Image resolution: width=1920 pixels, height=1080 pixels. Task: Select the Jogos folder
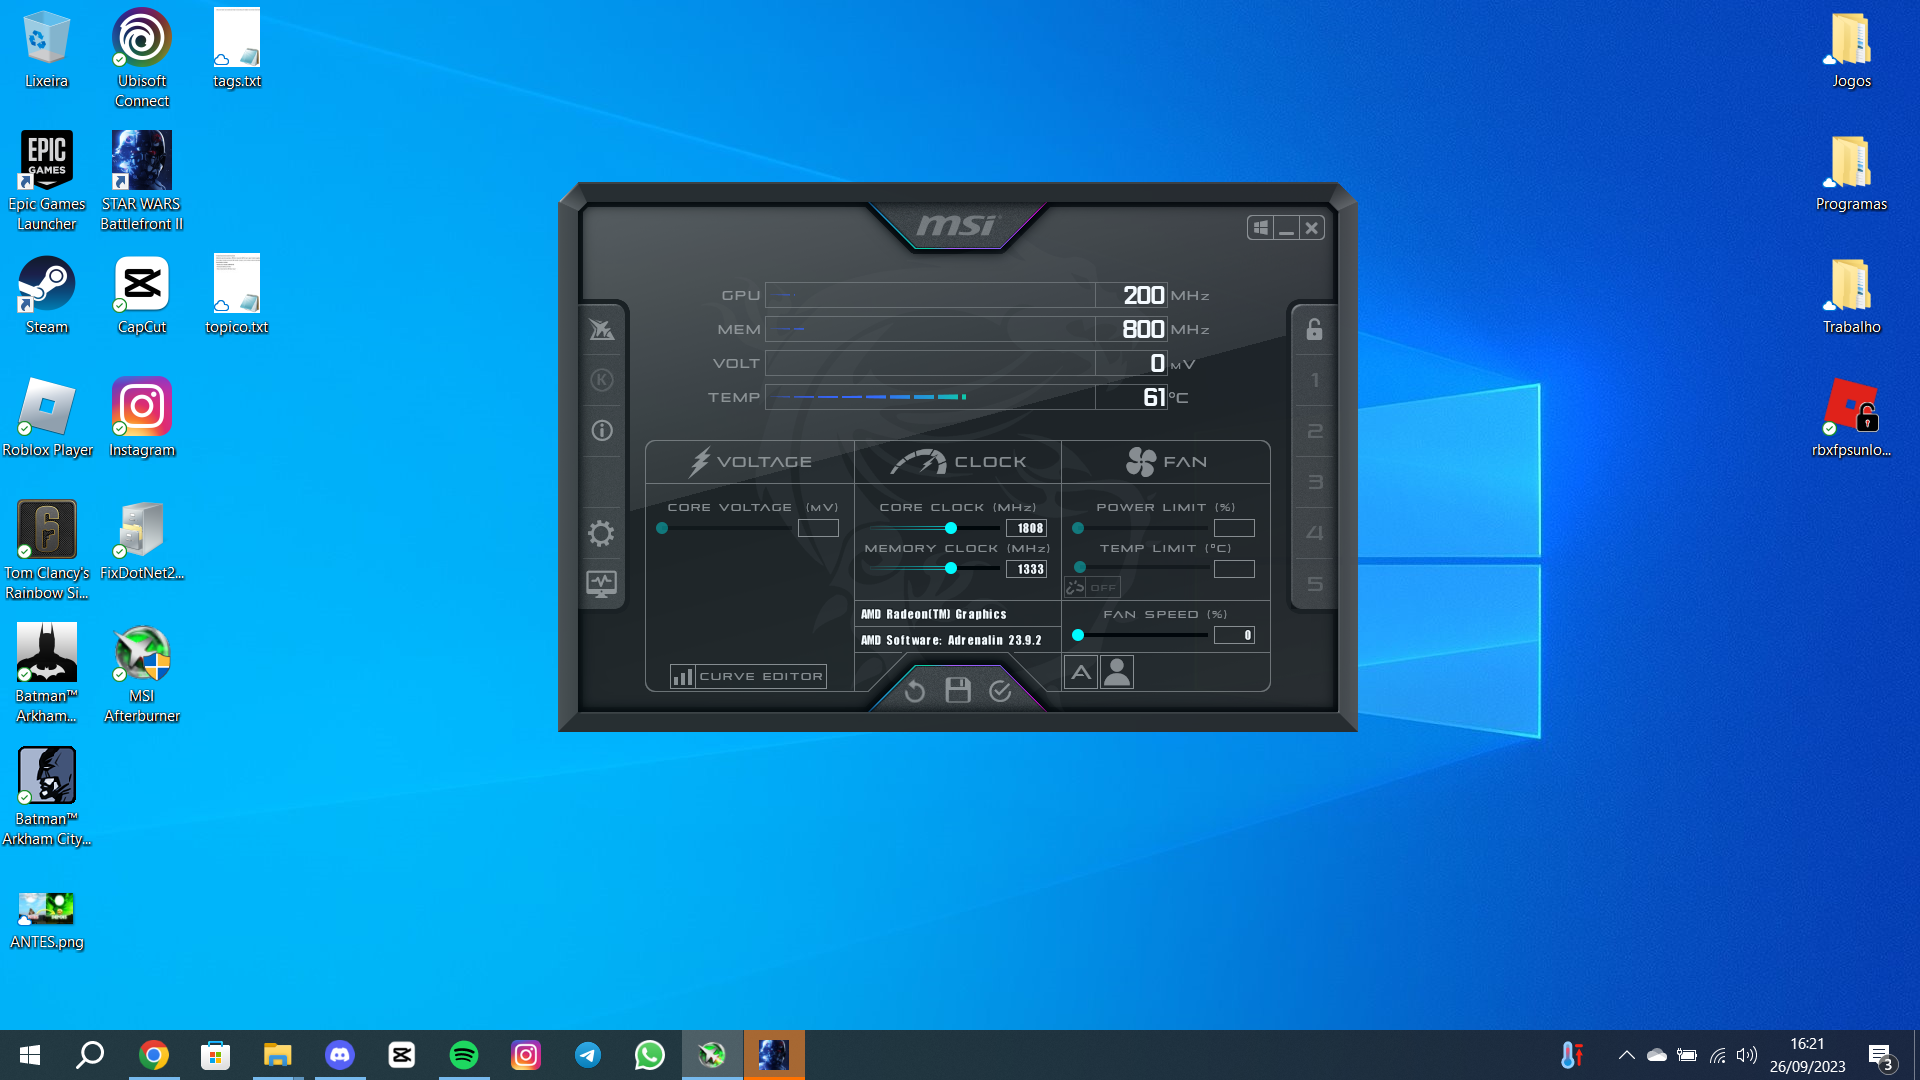tap(1851, 49)
